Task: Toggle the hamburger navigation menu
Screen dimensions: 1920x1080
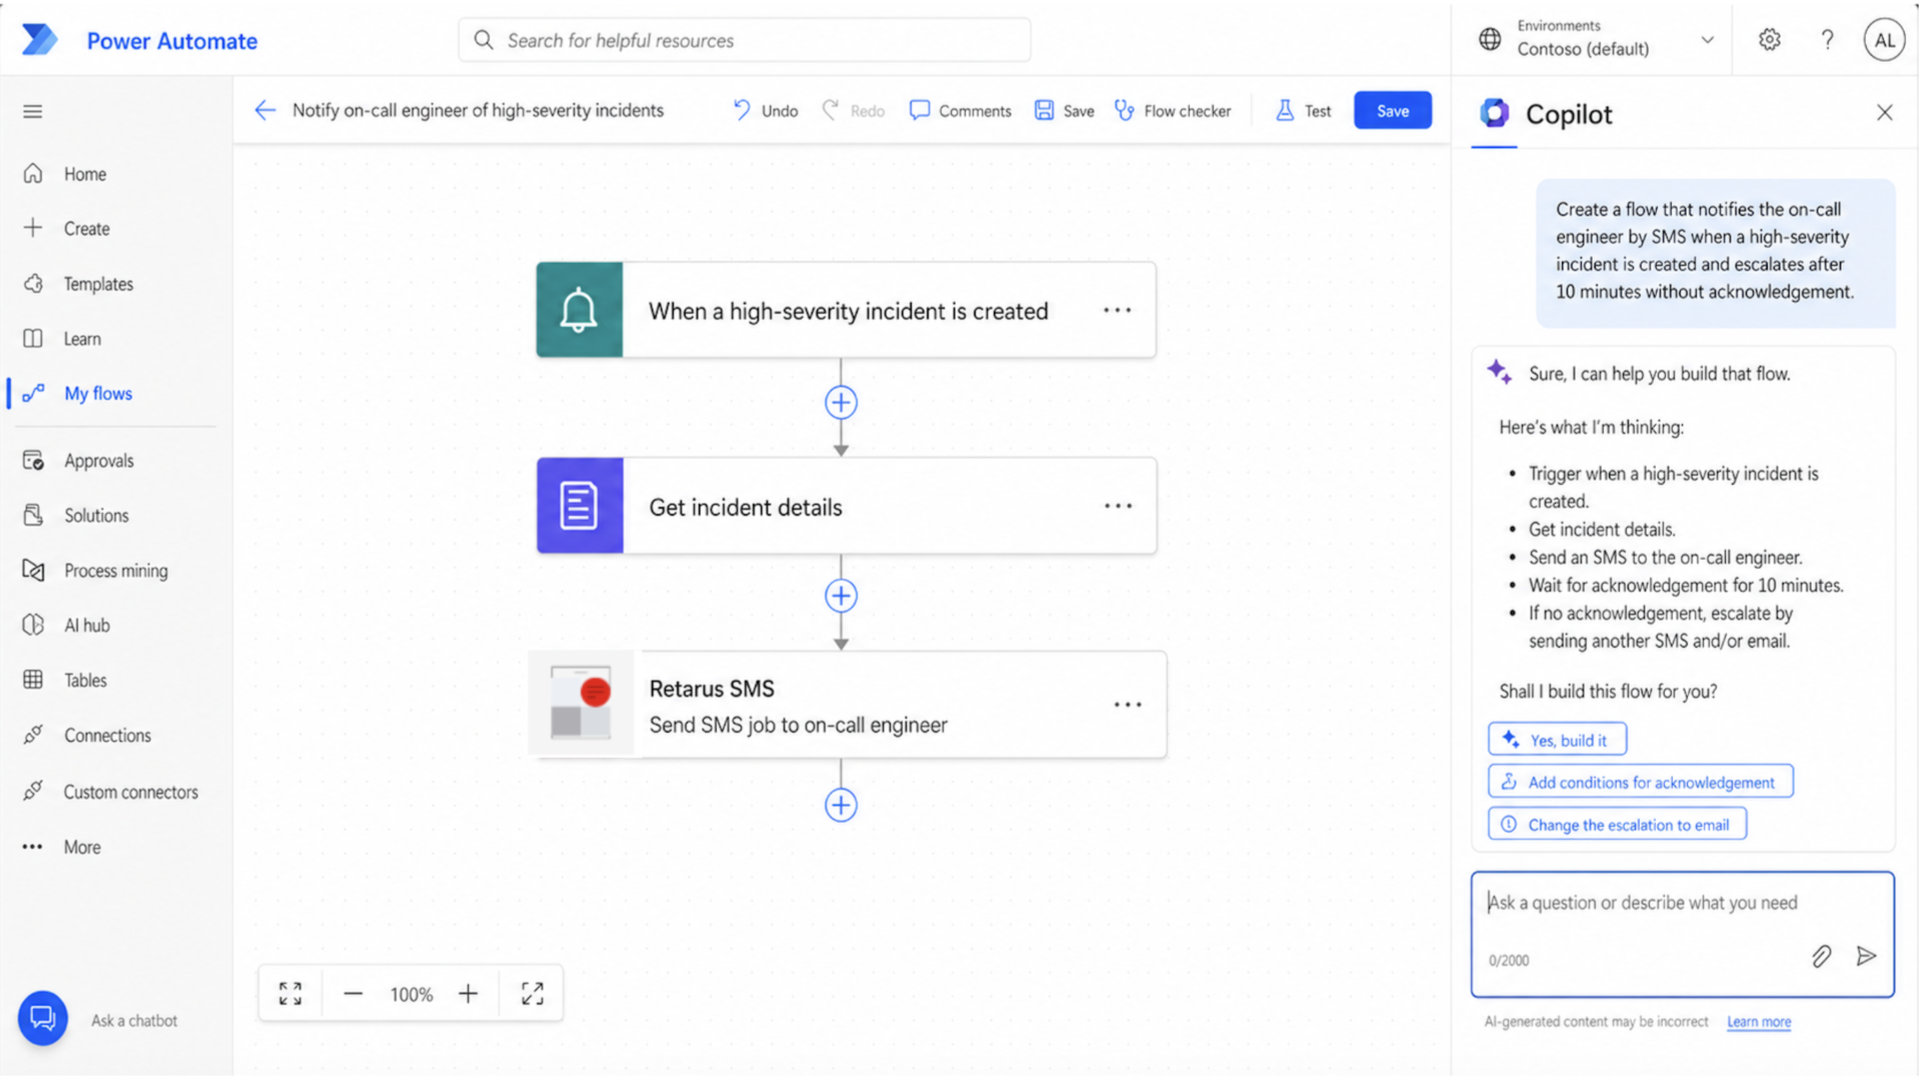Action: [x=33, y=111]
